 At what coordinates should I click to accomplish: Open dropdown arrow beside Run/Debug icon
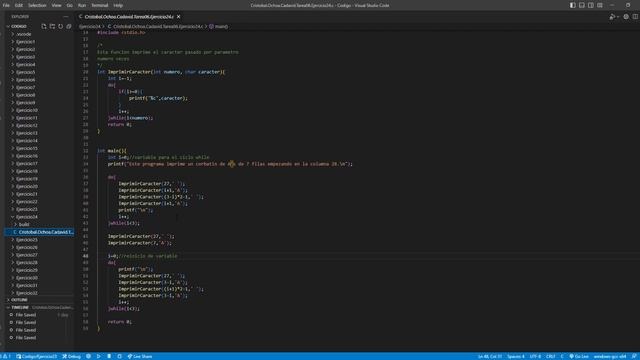(x=618, y=17)
